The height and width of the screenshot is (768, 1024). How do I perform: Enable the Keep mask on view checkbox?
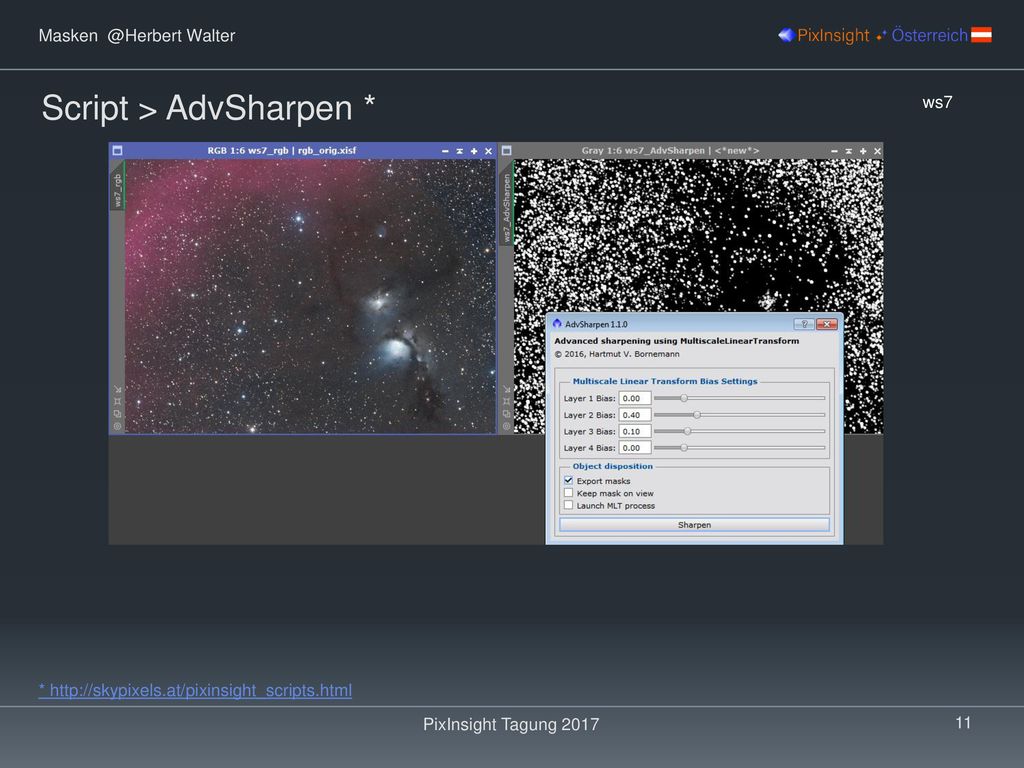(x=568, y=493)
